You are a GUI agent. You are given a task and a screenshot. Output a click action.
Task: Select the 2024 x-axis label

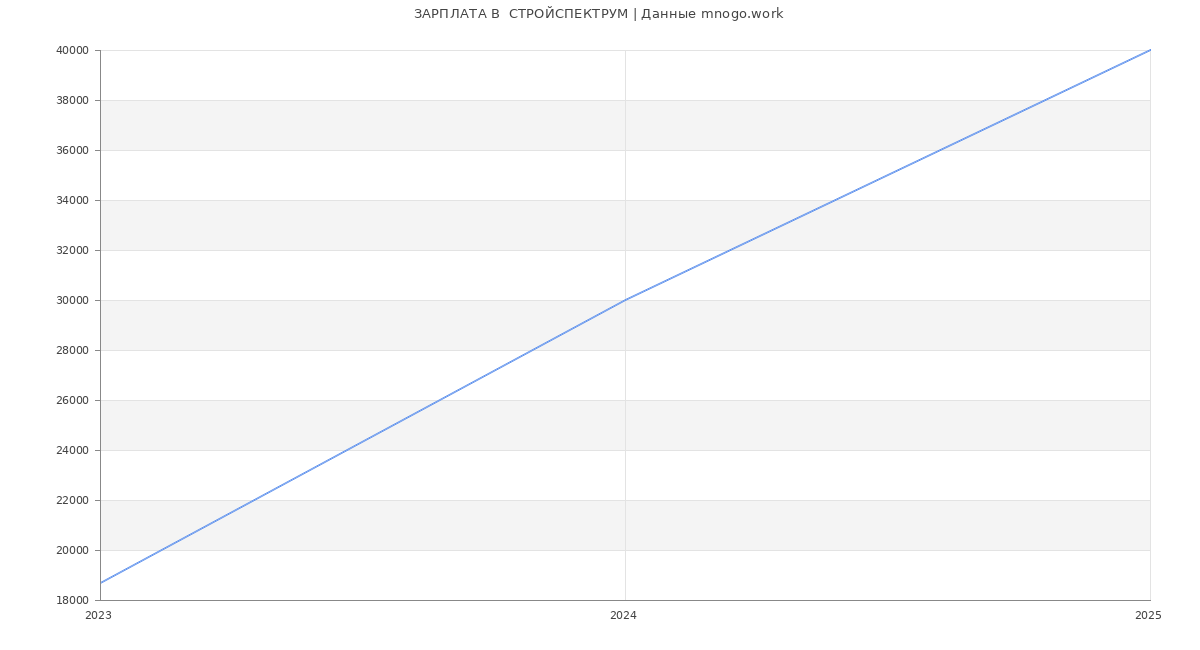pos(623,616)
